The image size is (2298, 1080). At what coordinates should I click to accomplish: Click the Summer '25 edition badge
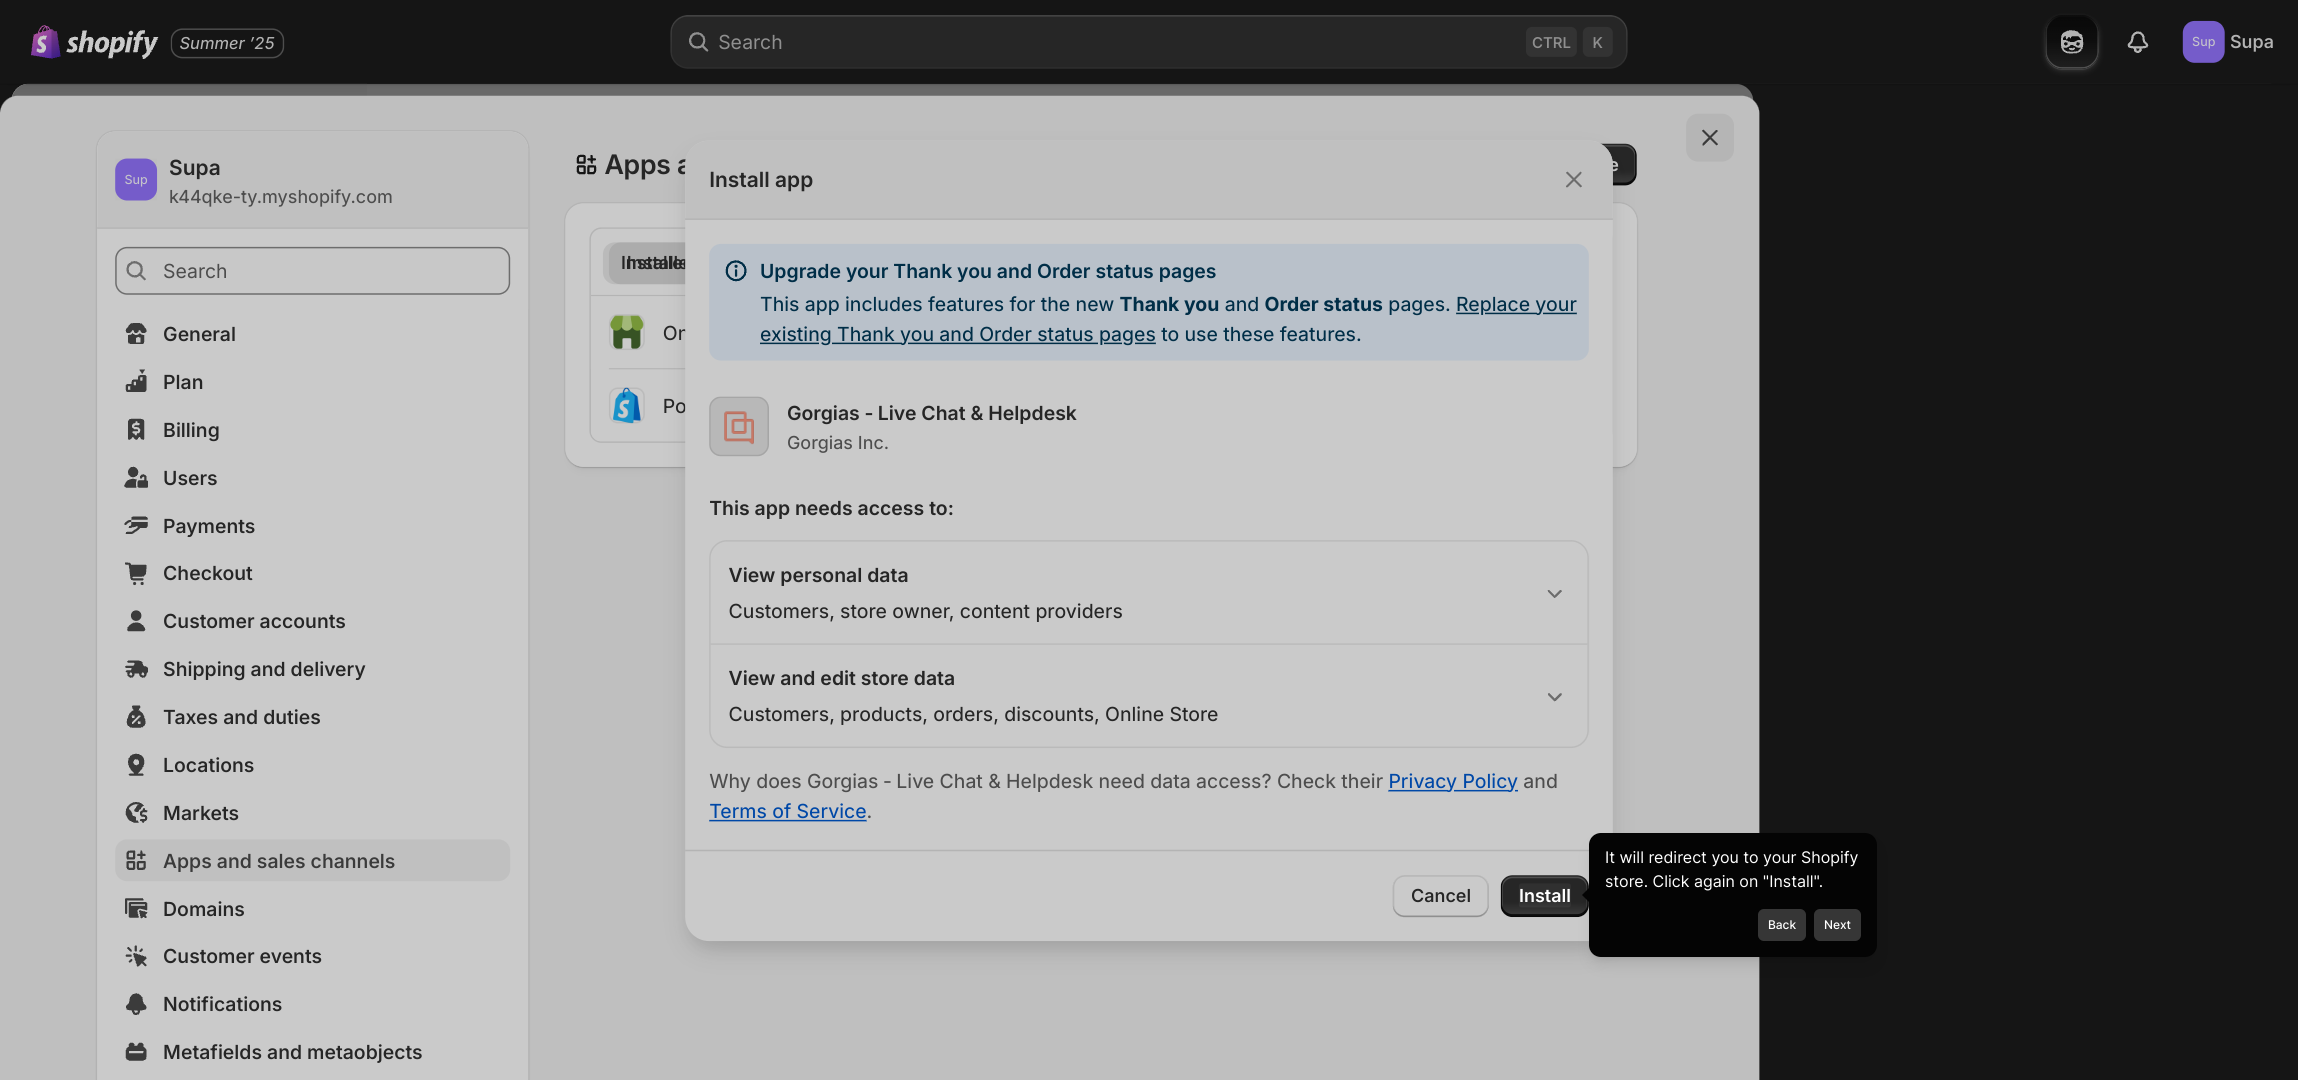point(227,43)
